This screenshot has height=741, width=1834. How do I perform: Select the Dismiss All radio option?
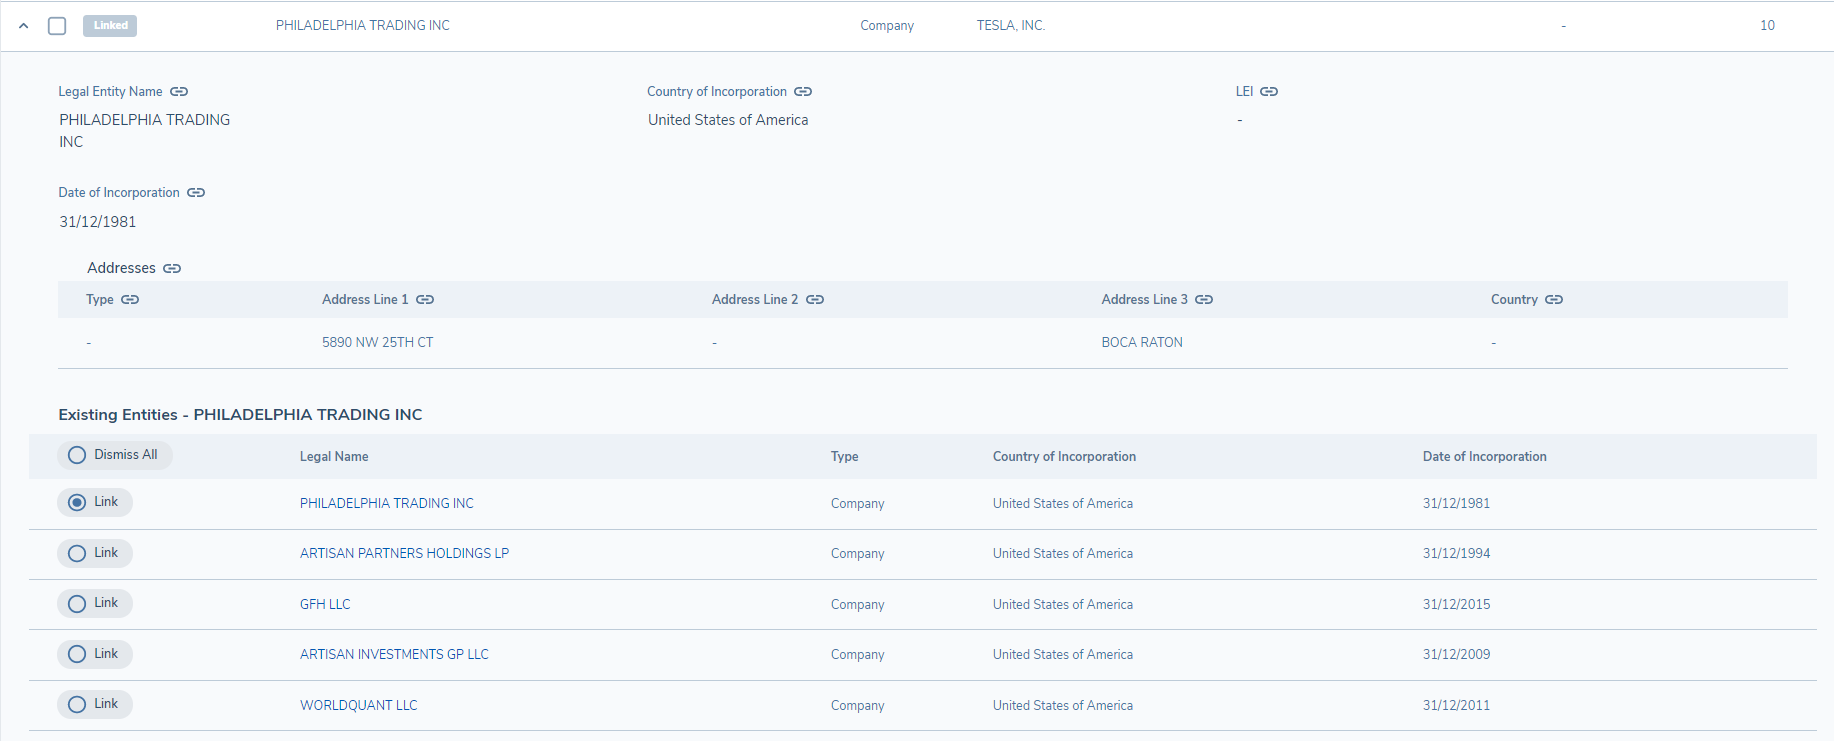[x=77, y=455]
